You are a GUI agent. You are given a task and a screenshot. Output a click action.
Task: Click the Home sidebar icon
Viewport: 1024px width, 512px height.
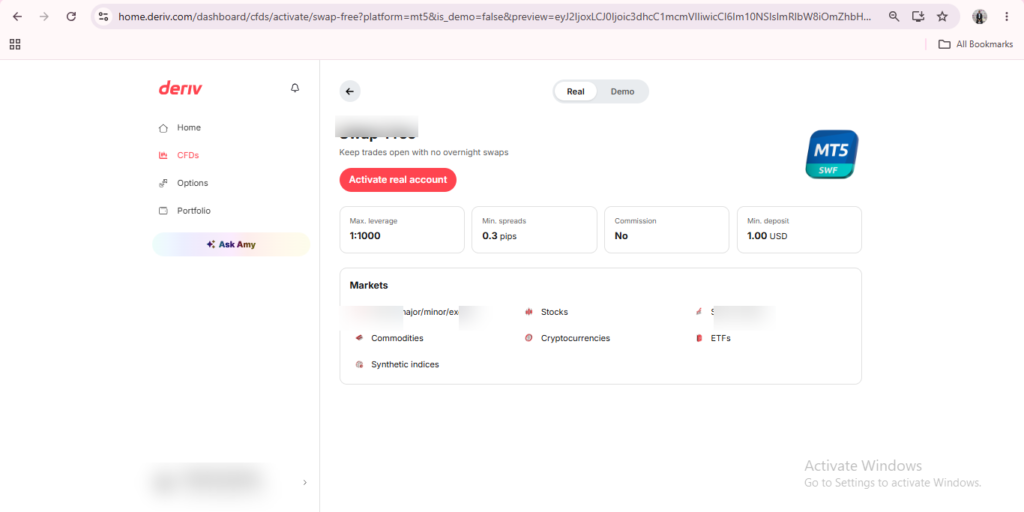(163, 128)
